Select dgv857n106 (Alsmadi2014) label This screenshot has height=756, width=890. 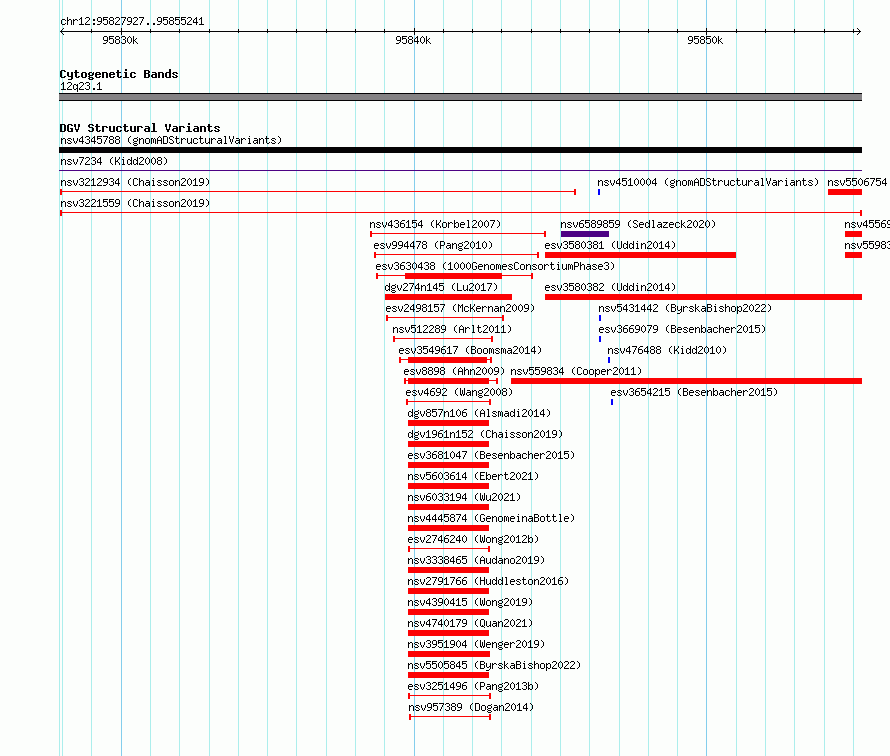[x=479, y=413]
